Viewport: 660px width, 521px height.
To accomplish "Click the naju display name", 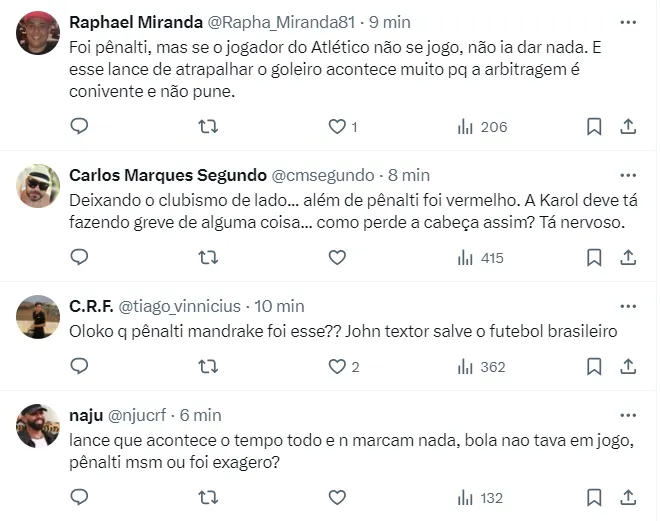I will tap(86, 414).
